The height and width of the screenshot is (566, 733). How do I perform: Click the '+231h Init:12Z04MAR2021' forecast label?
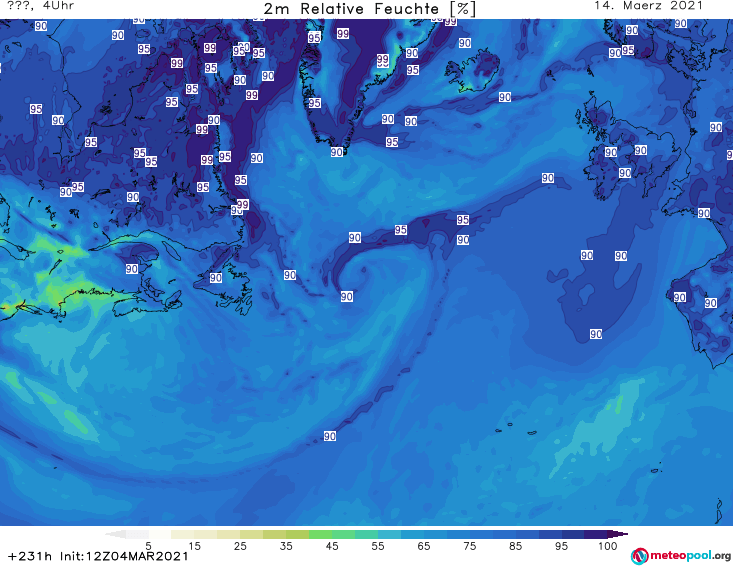[98, 556]
